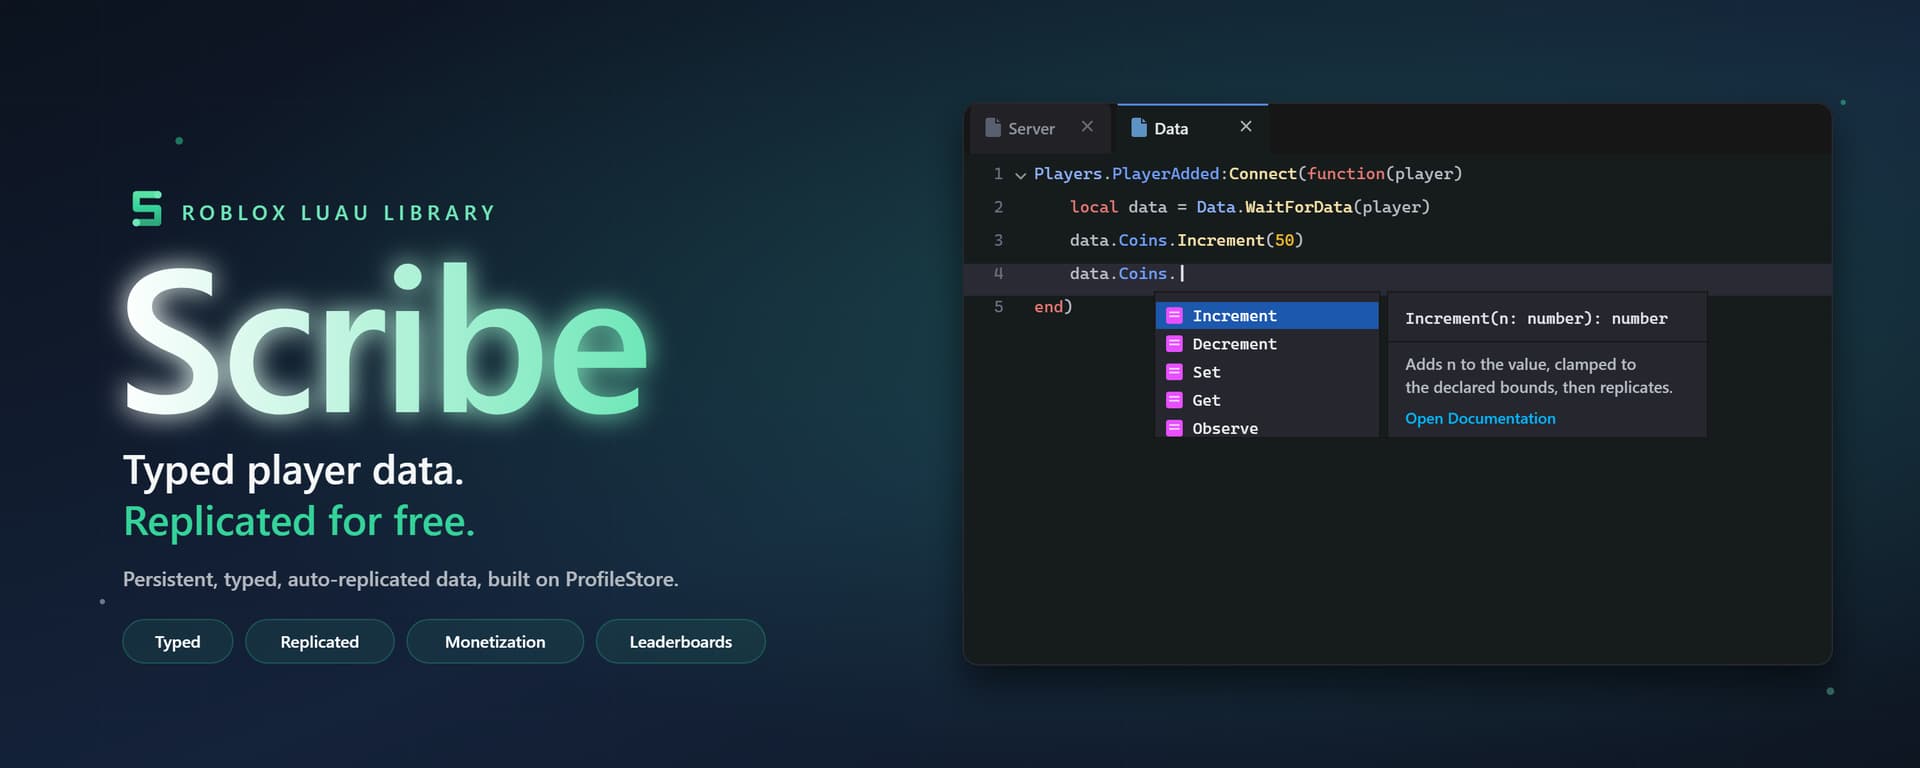
Task: Collapse the code fold on line 1
Action: pos(1020,175)
